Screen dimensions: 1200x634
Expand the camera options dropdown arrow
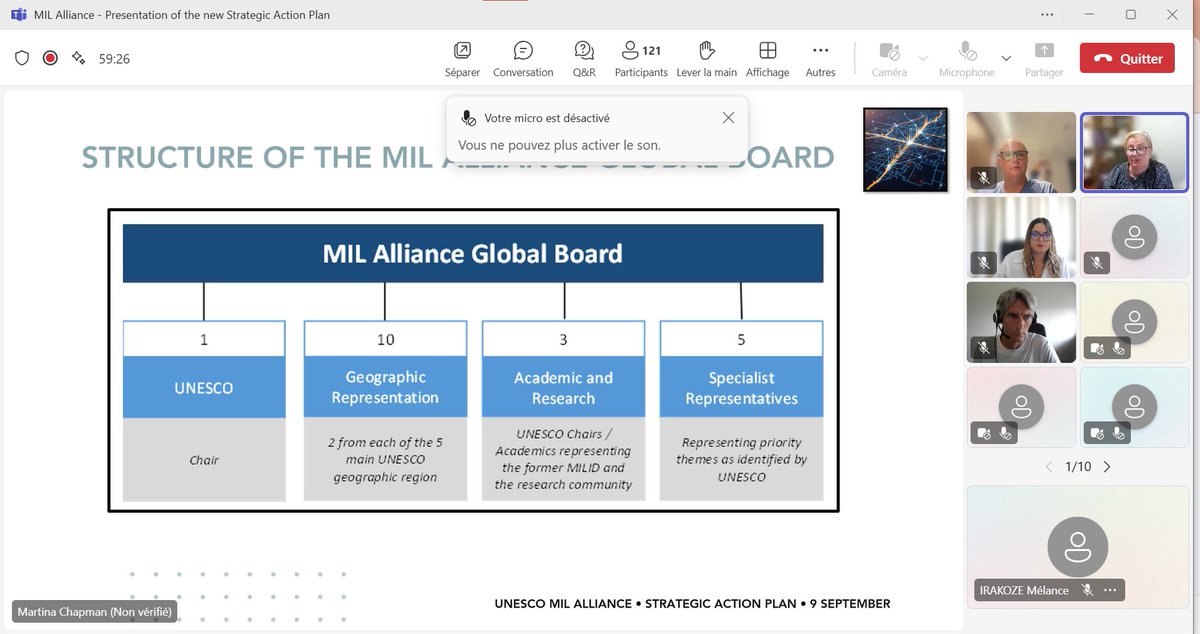923,59
